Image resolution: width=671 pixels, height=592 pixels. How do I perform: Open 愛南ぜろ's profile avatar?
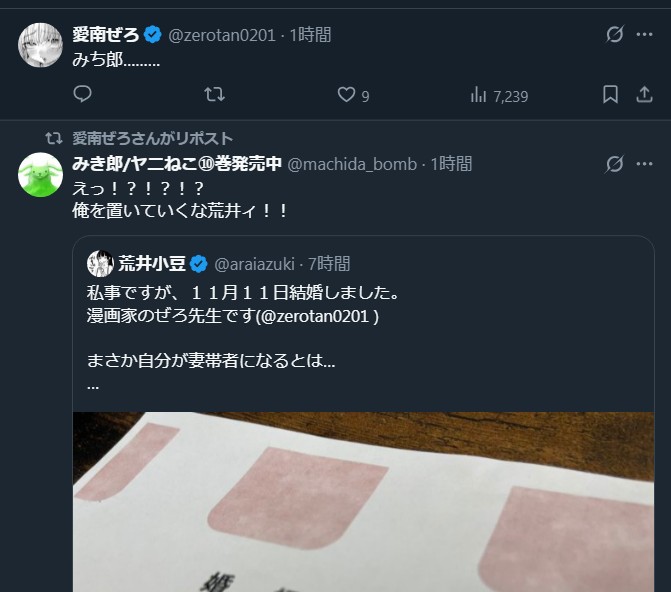(40, 45)
